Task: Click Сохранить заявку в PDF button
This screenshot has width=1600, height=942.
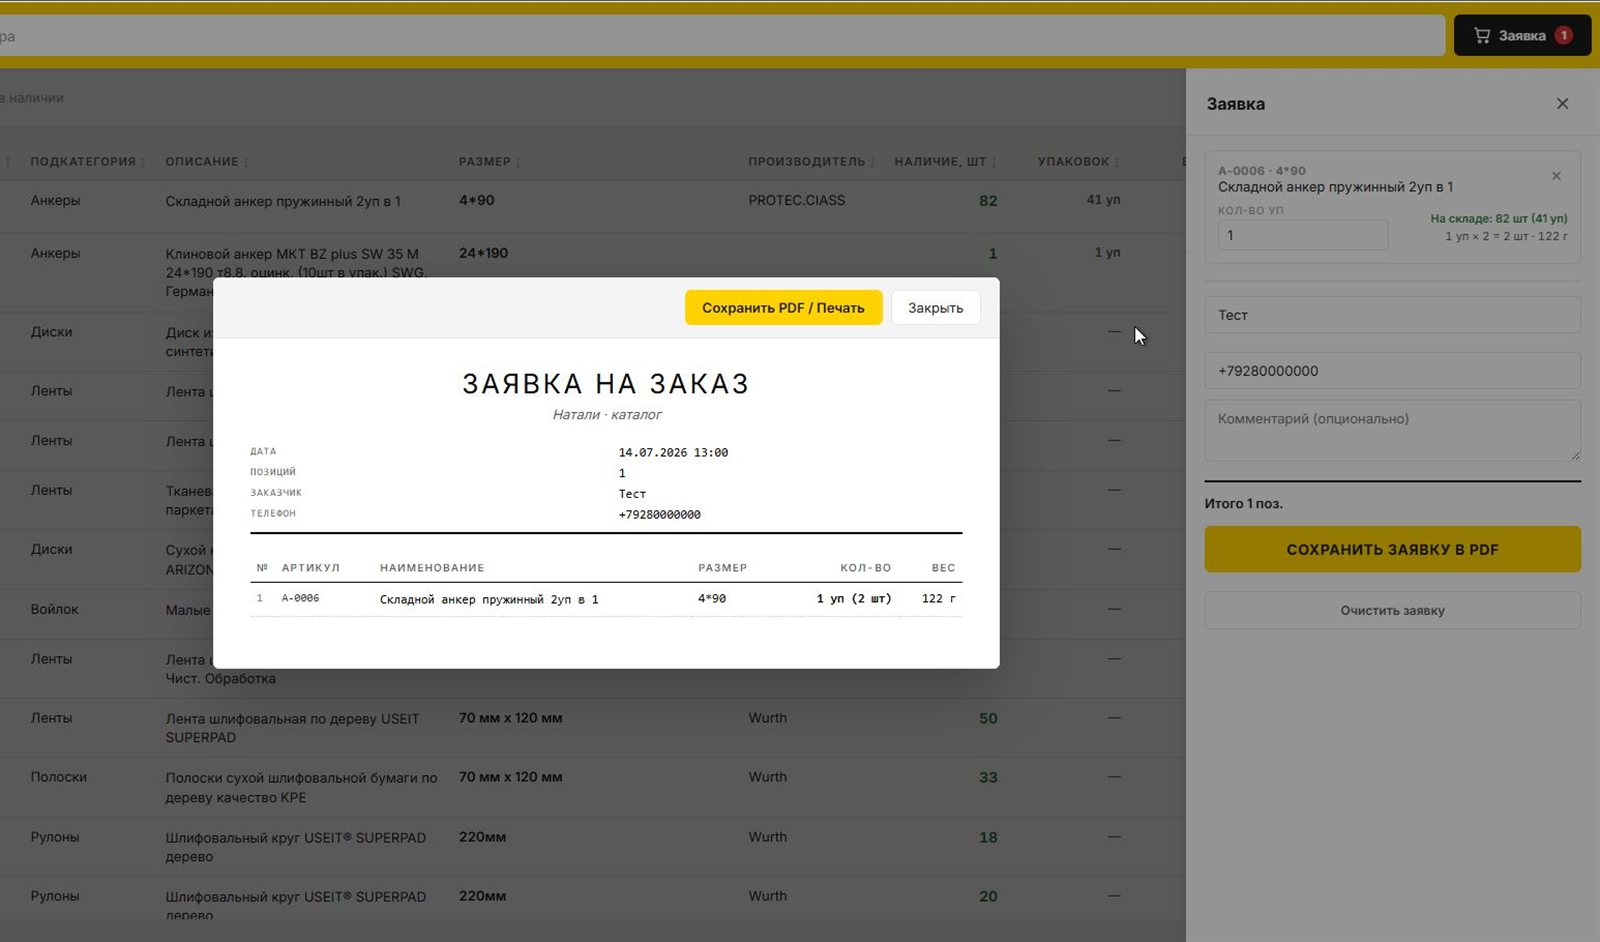Action: (1392, 549)
